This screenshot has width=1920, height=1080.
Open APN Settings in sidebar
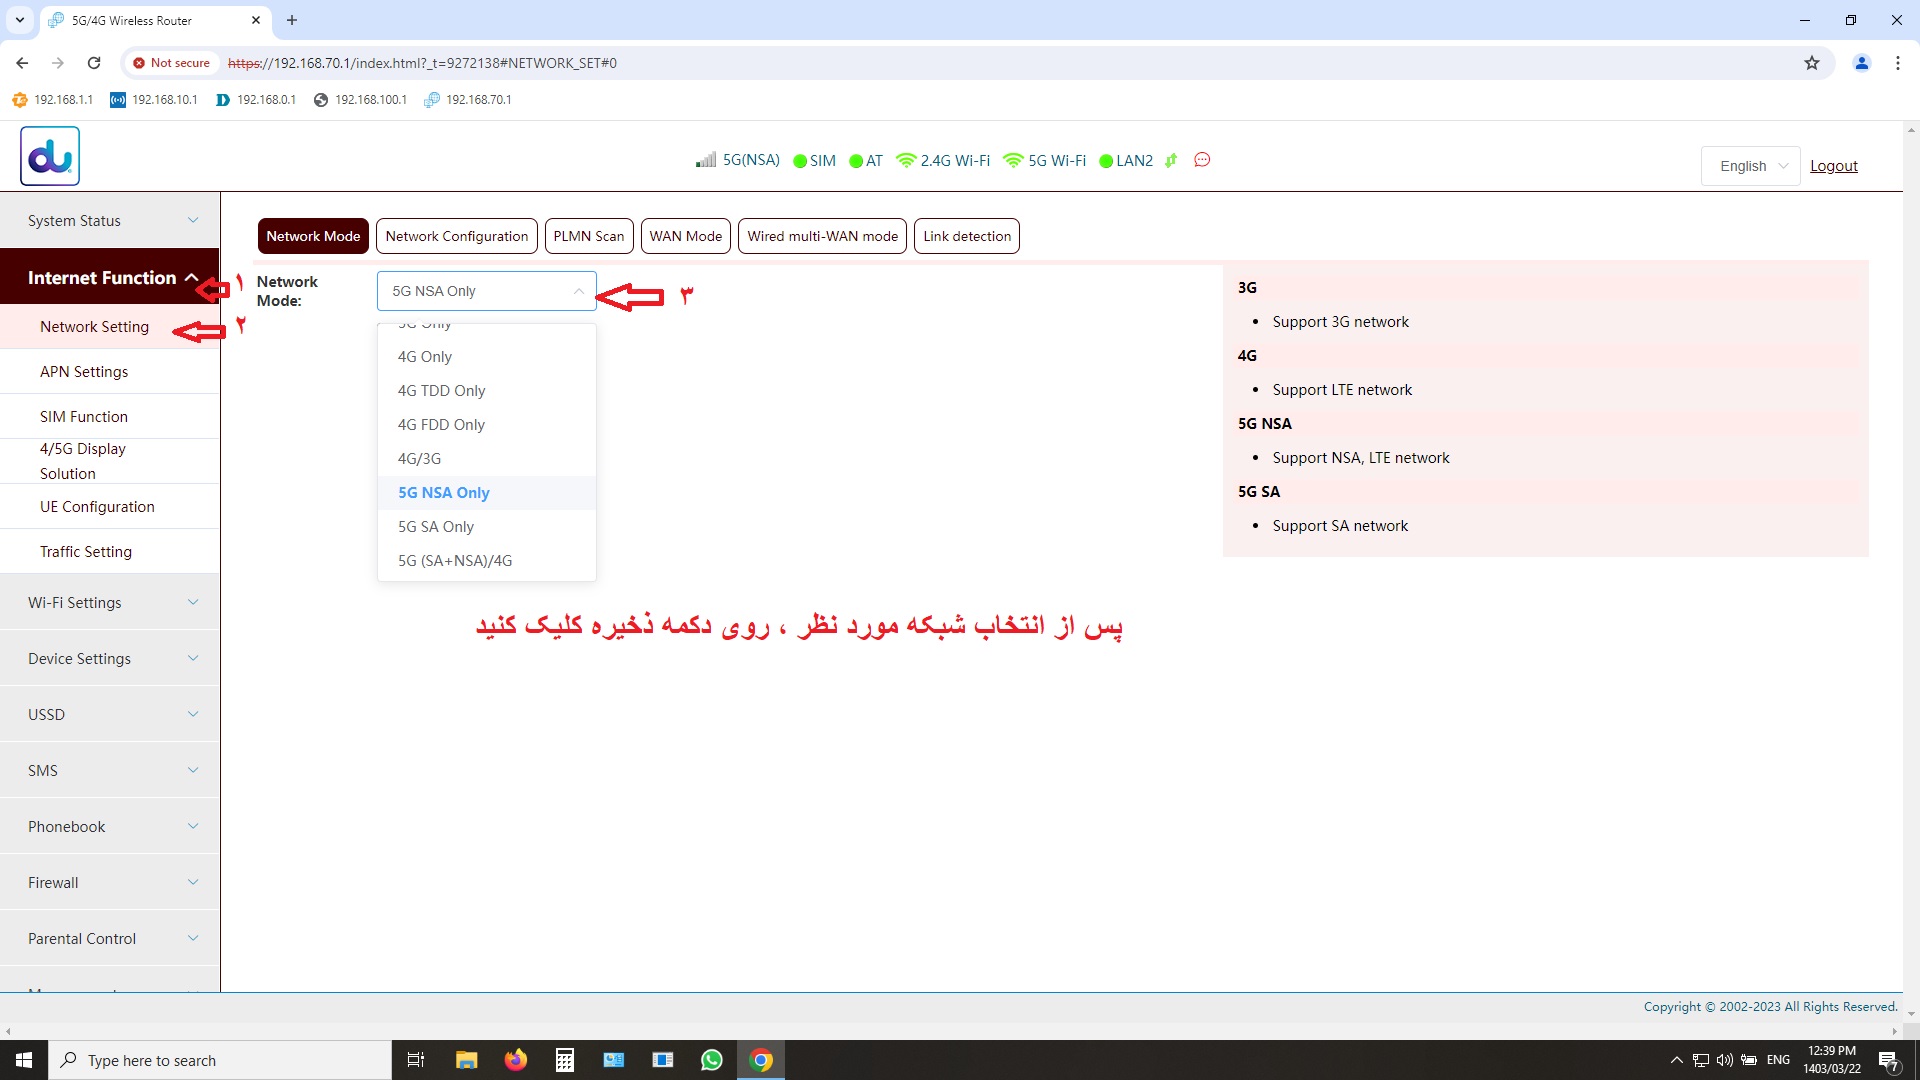tap(84, 371)
